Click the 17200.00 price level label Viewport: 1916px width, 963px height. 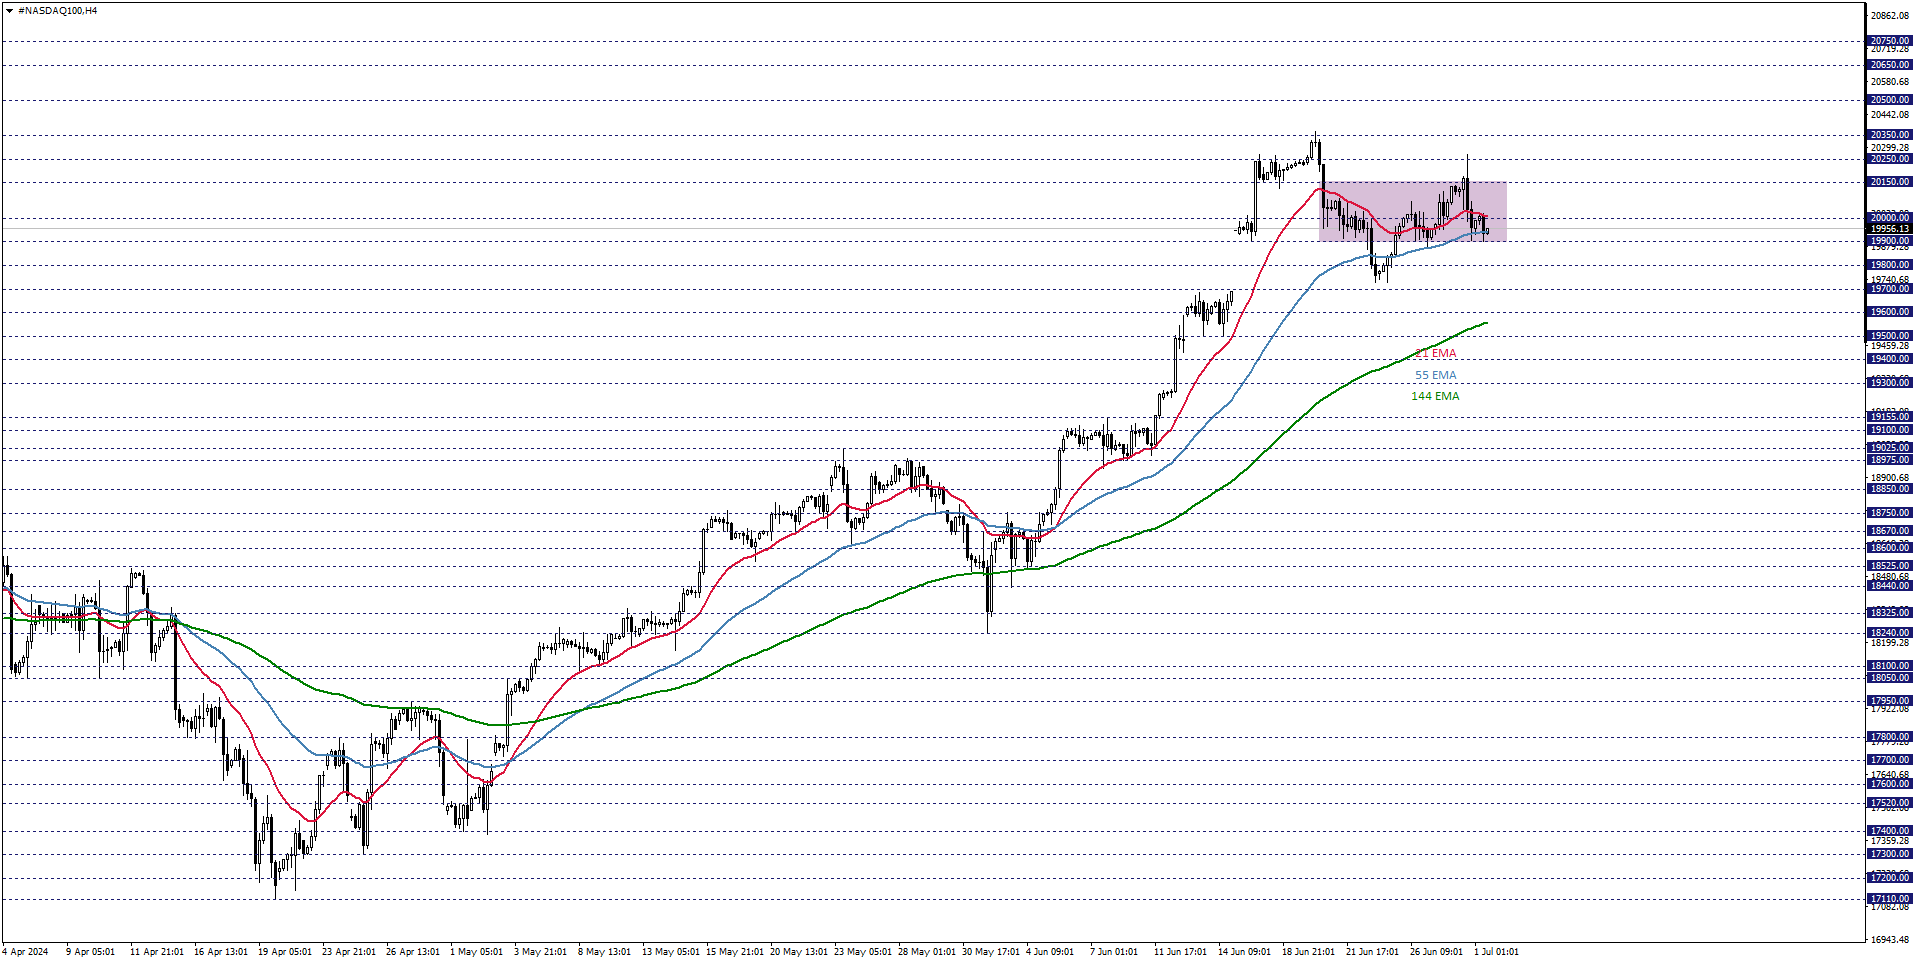click(x=1890, y=878)
